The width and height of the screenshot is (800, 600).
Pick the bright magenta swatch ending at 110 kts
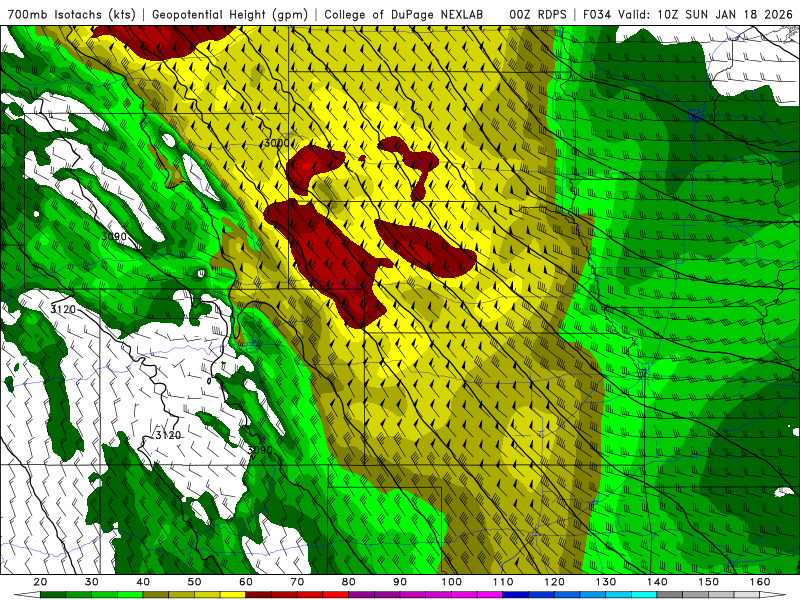tap(490, 595)
